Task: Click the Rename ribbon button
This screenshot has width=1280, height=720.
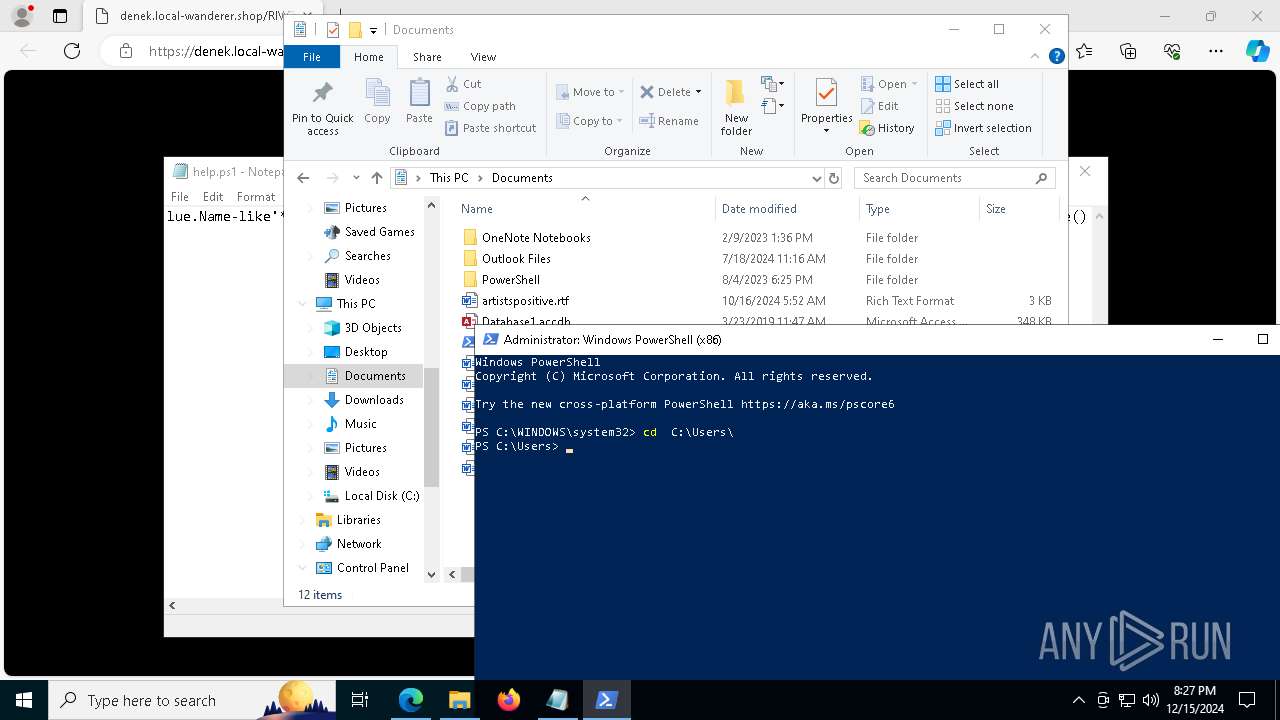Action: pyautogui.click(x=669, y=121)
